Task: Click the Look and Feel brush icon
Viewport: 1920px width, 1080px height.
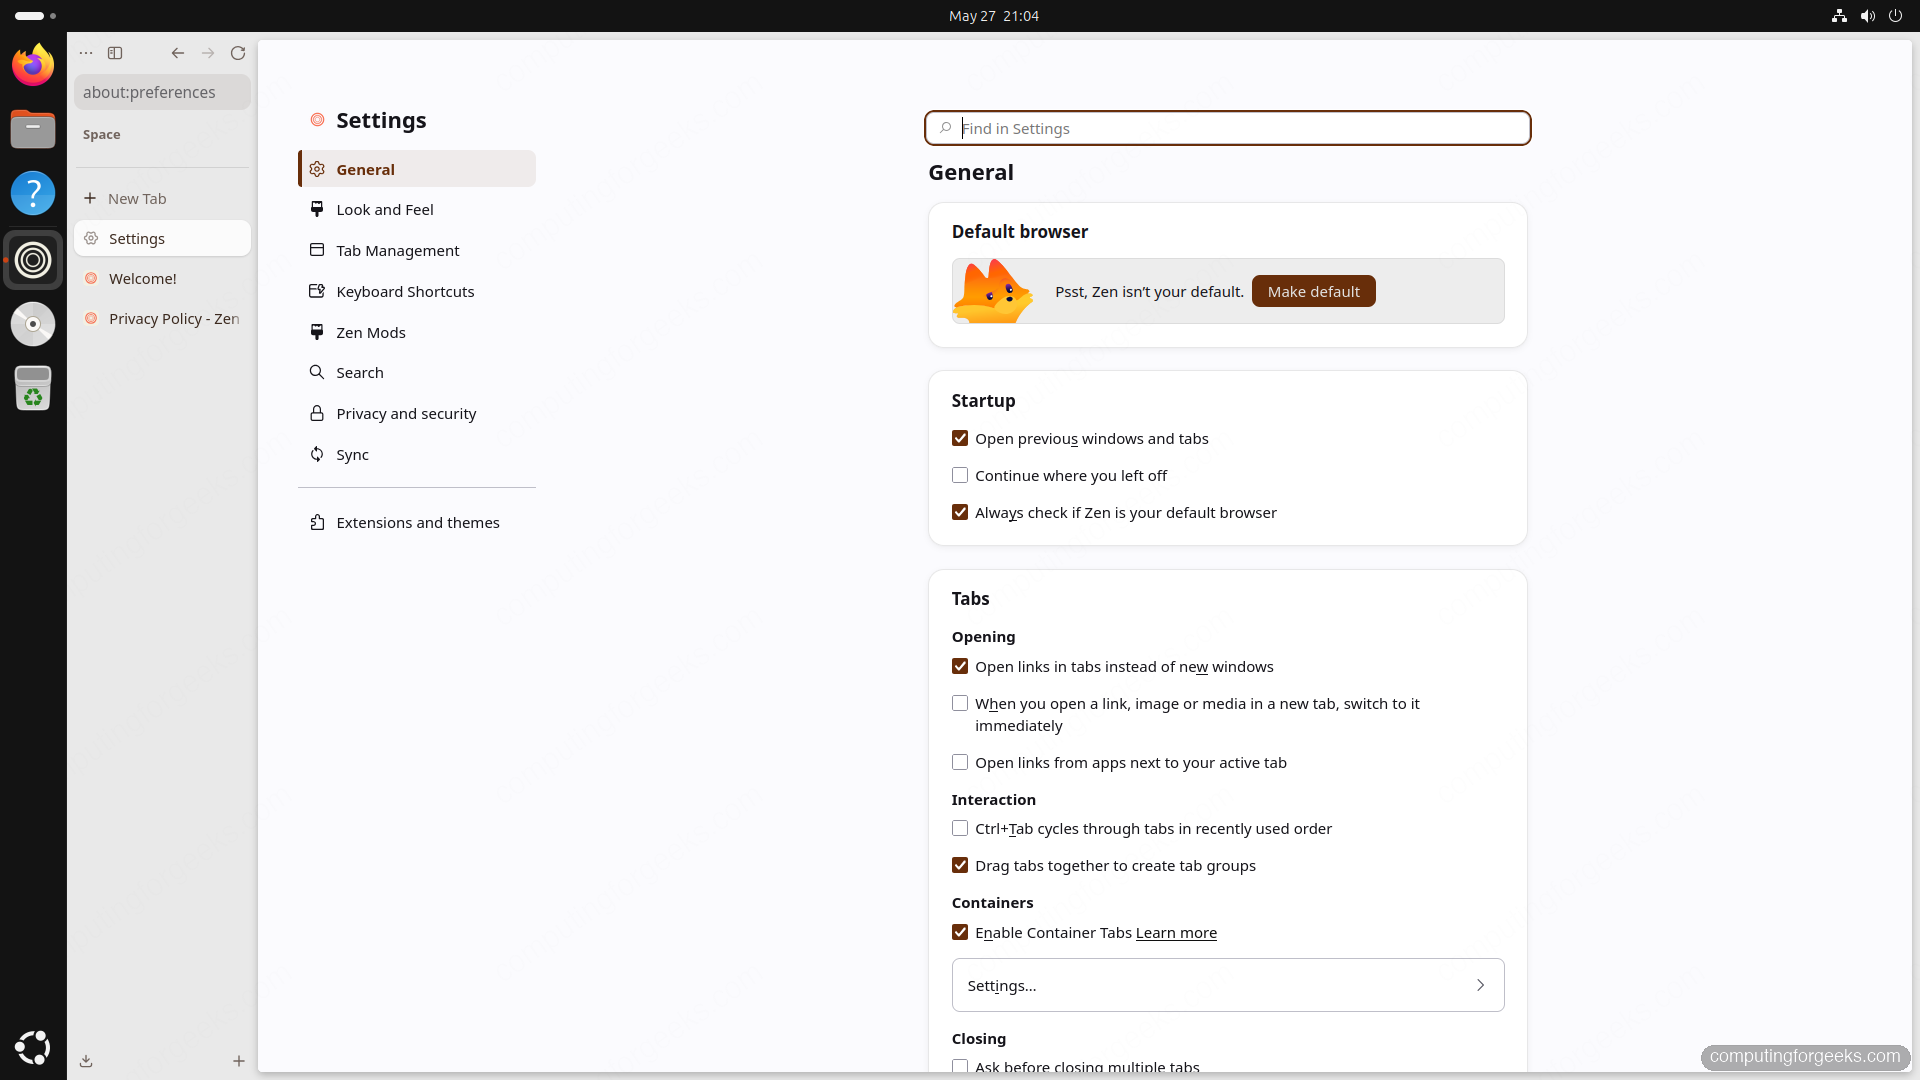Action: pos(317,209)
